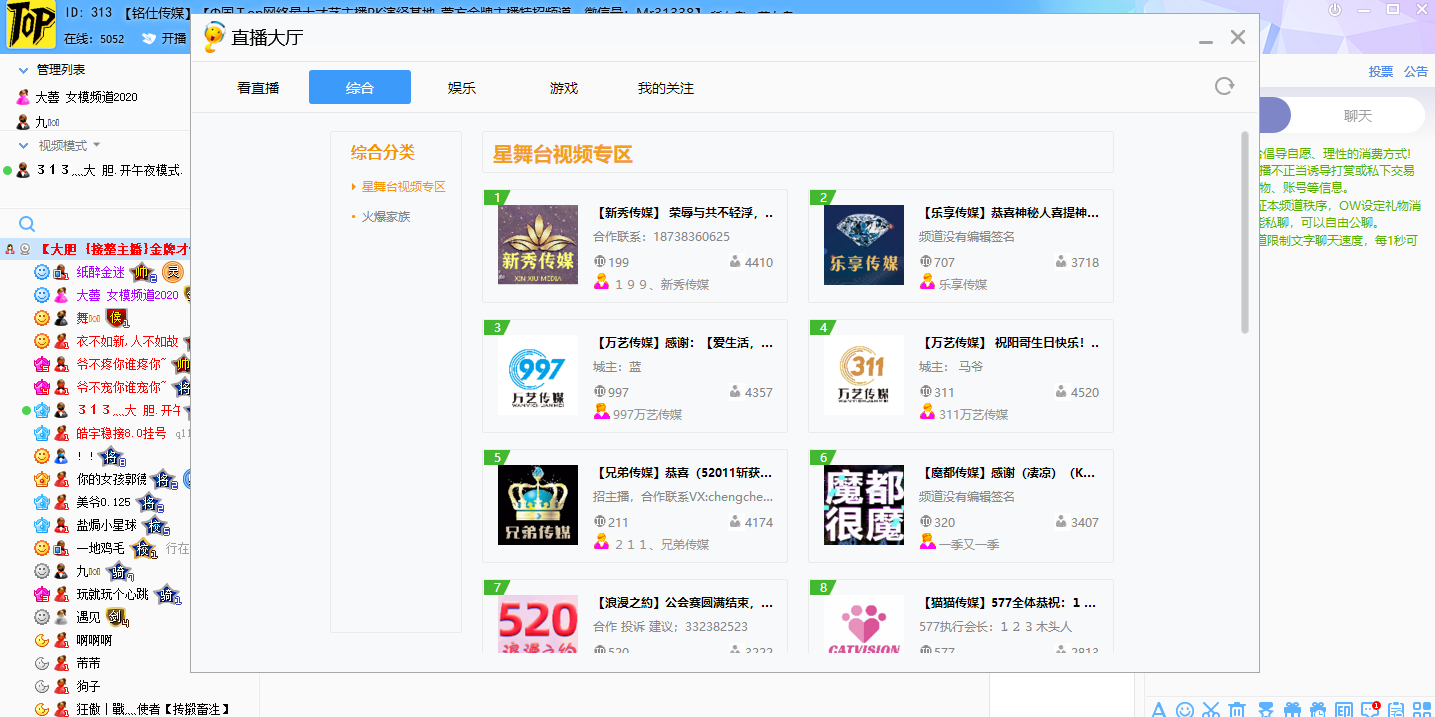Switch to the 聊天 toggle option

point(1357,116)
